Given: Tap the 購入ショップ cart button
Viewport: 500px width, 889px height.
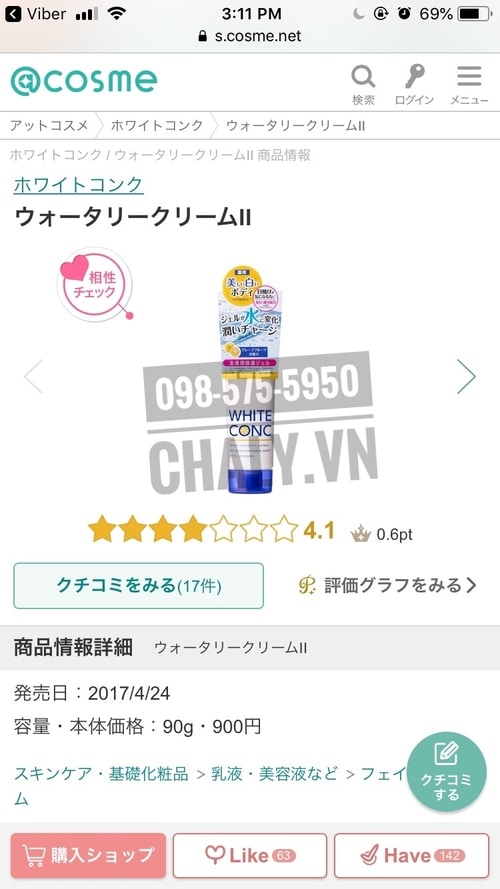Looking at the screenshot, I should [x=88, y=855].
